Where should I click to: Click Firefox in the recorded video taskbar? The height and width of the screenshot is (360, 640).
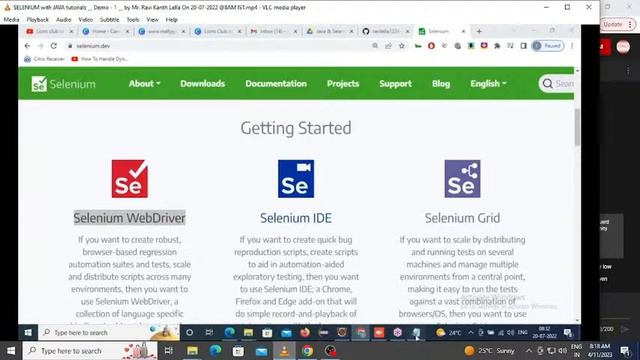305,333
